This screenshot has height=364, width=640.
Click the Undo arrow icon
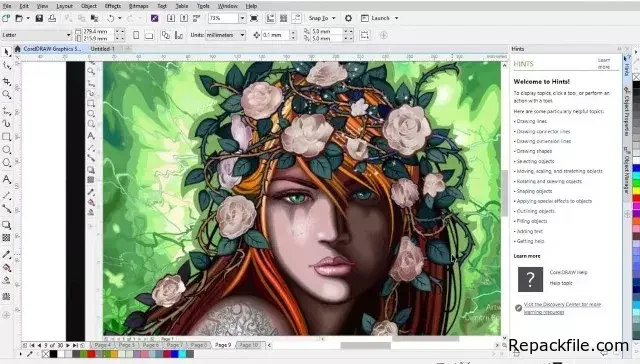point(111,18)
